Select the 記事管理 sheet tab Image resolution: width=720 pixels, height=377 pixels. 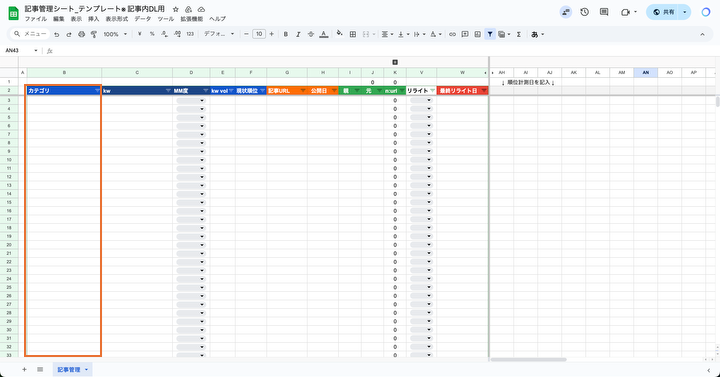[69, 370]
